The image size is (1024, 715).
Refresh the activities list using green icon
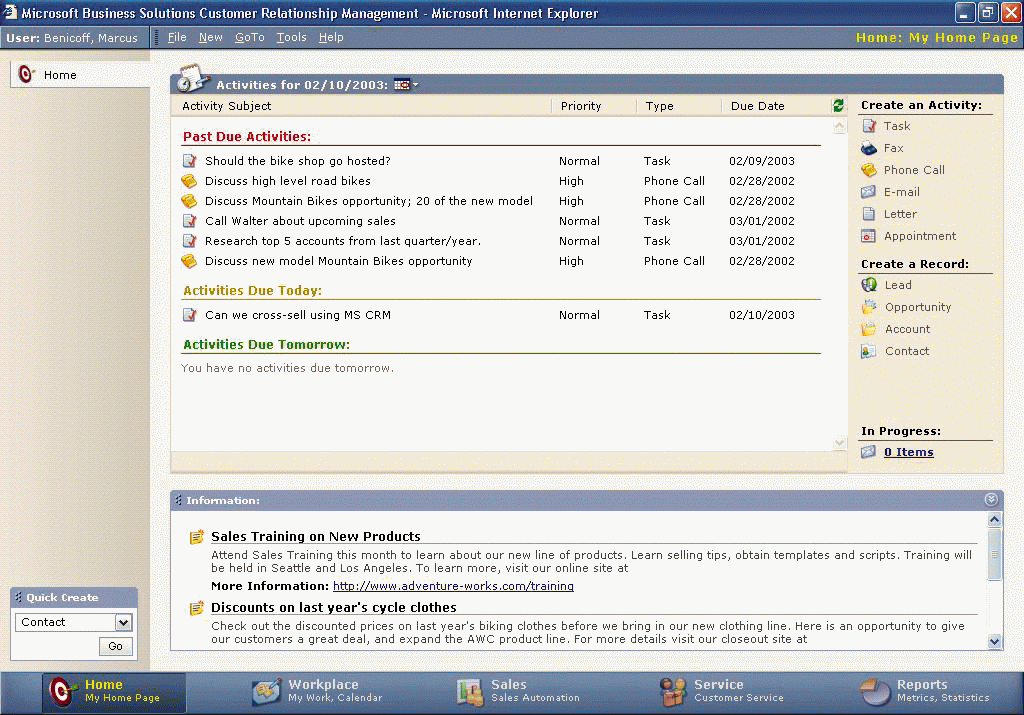838,106
